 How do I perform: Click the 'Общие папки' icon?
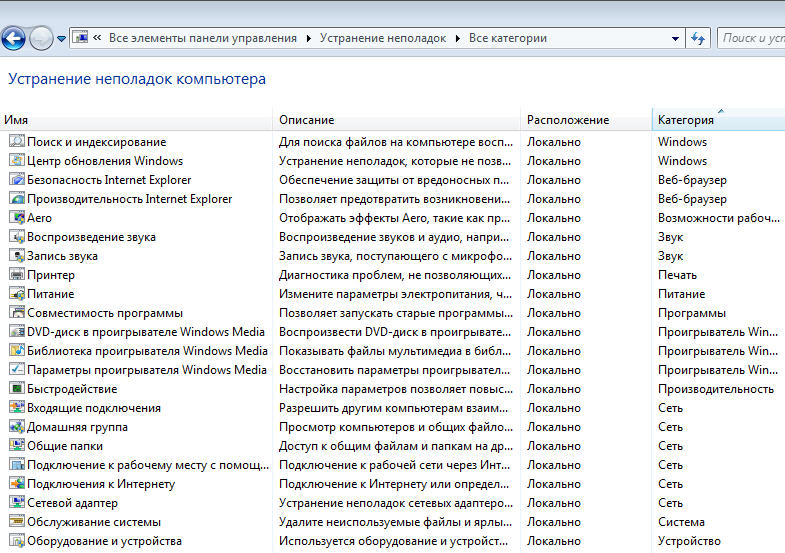click(17, 446)
